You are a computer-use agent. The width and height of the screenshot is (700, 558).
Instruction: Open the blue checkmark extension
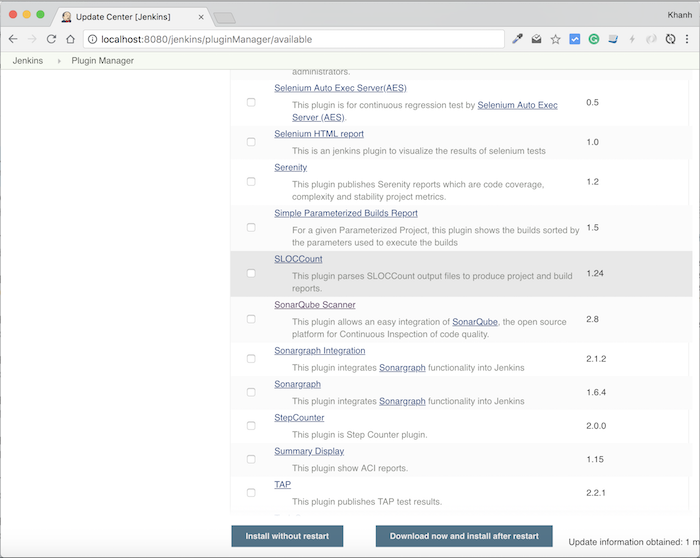(x=575, y=39)
